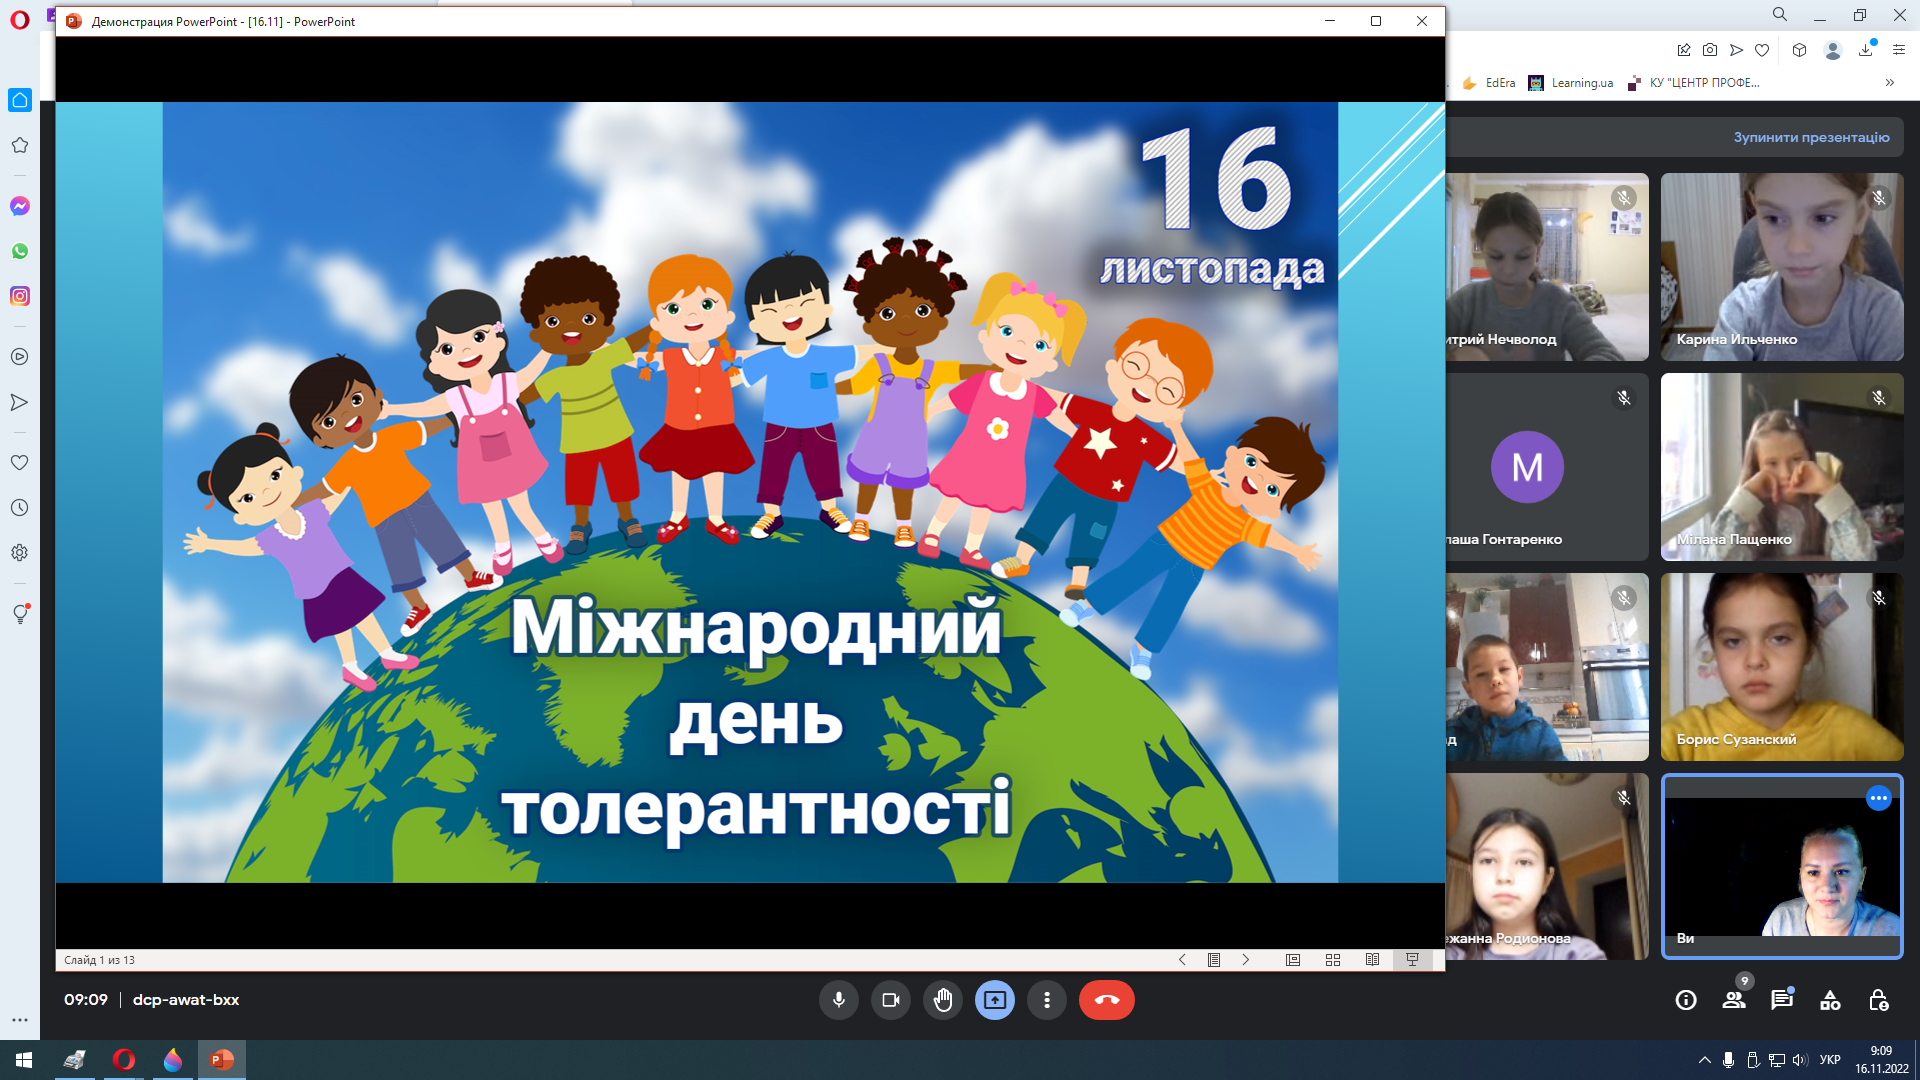Mute the microphone in Meet
The width and height of the screenshot is (1920, 1080).
tap(838, 1000)
